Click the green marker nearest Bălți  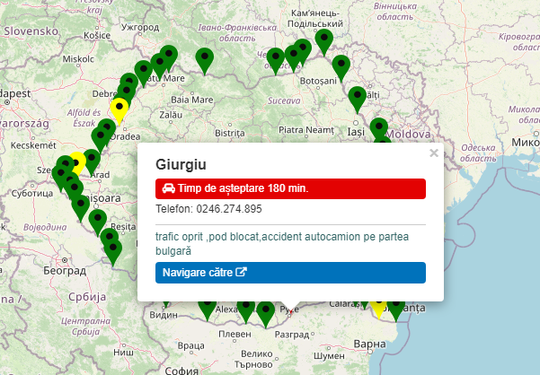pyautogui.click(x=357, y=99)
